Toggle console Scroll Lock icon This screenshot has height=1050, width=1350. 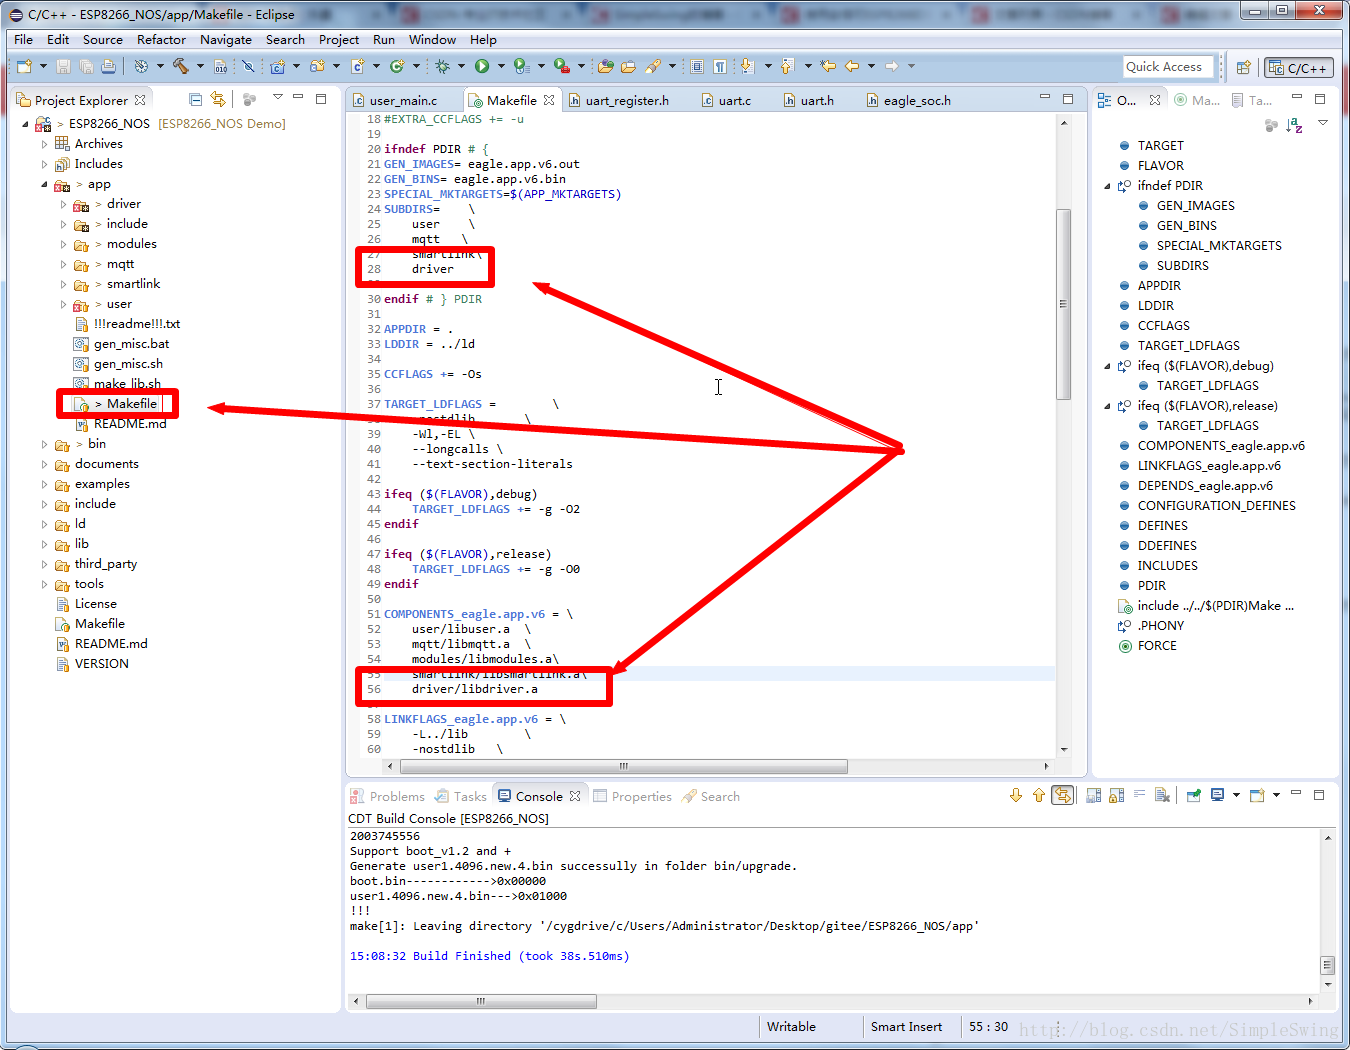pyautogui.click(x=1117, y=795)
